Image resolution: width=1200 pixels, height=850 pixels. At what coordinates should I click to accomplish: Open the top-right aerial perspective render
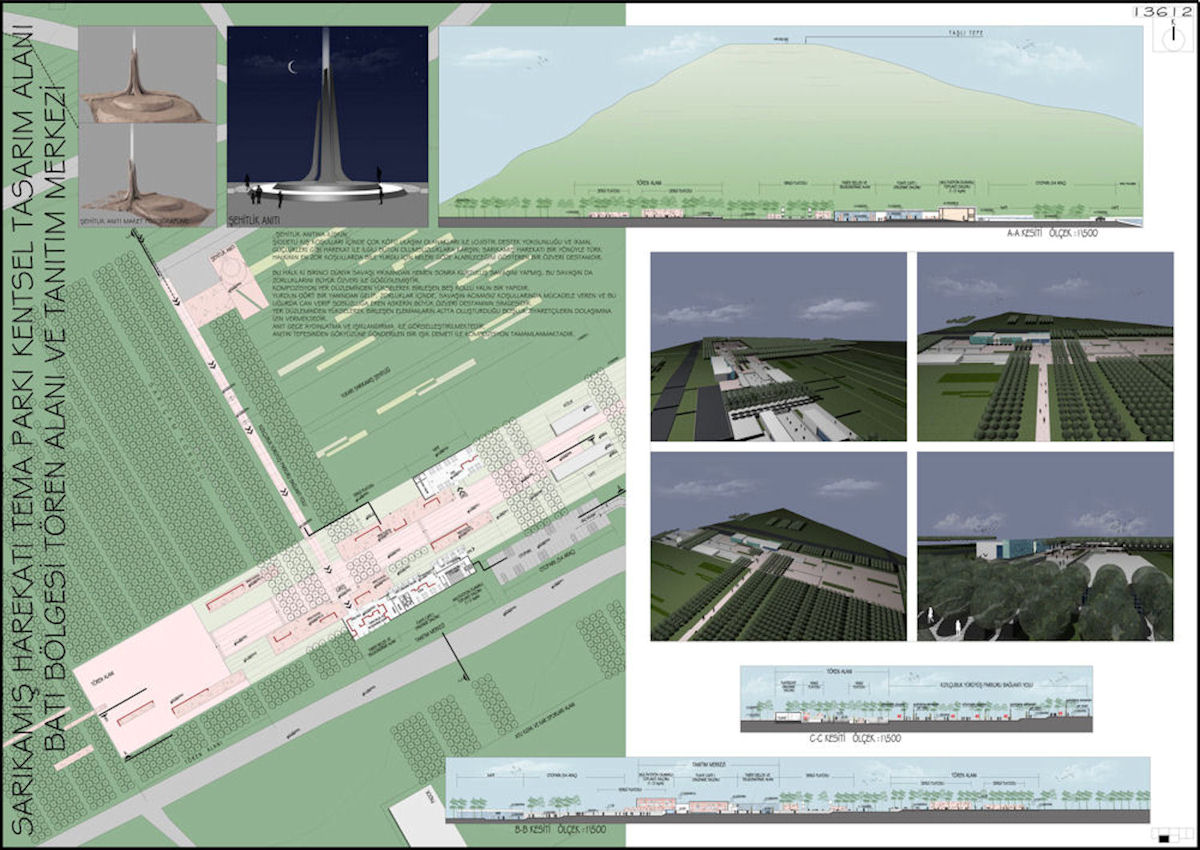(1044, 346)
